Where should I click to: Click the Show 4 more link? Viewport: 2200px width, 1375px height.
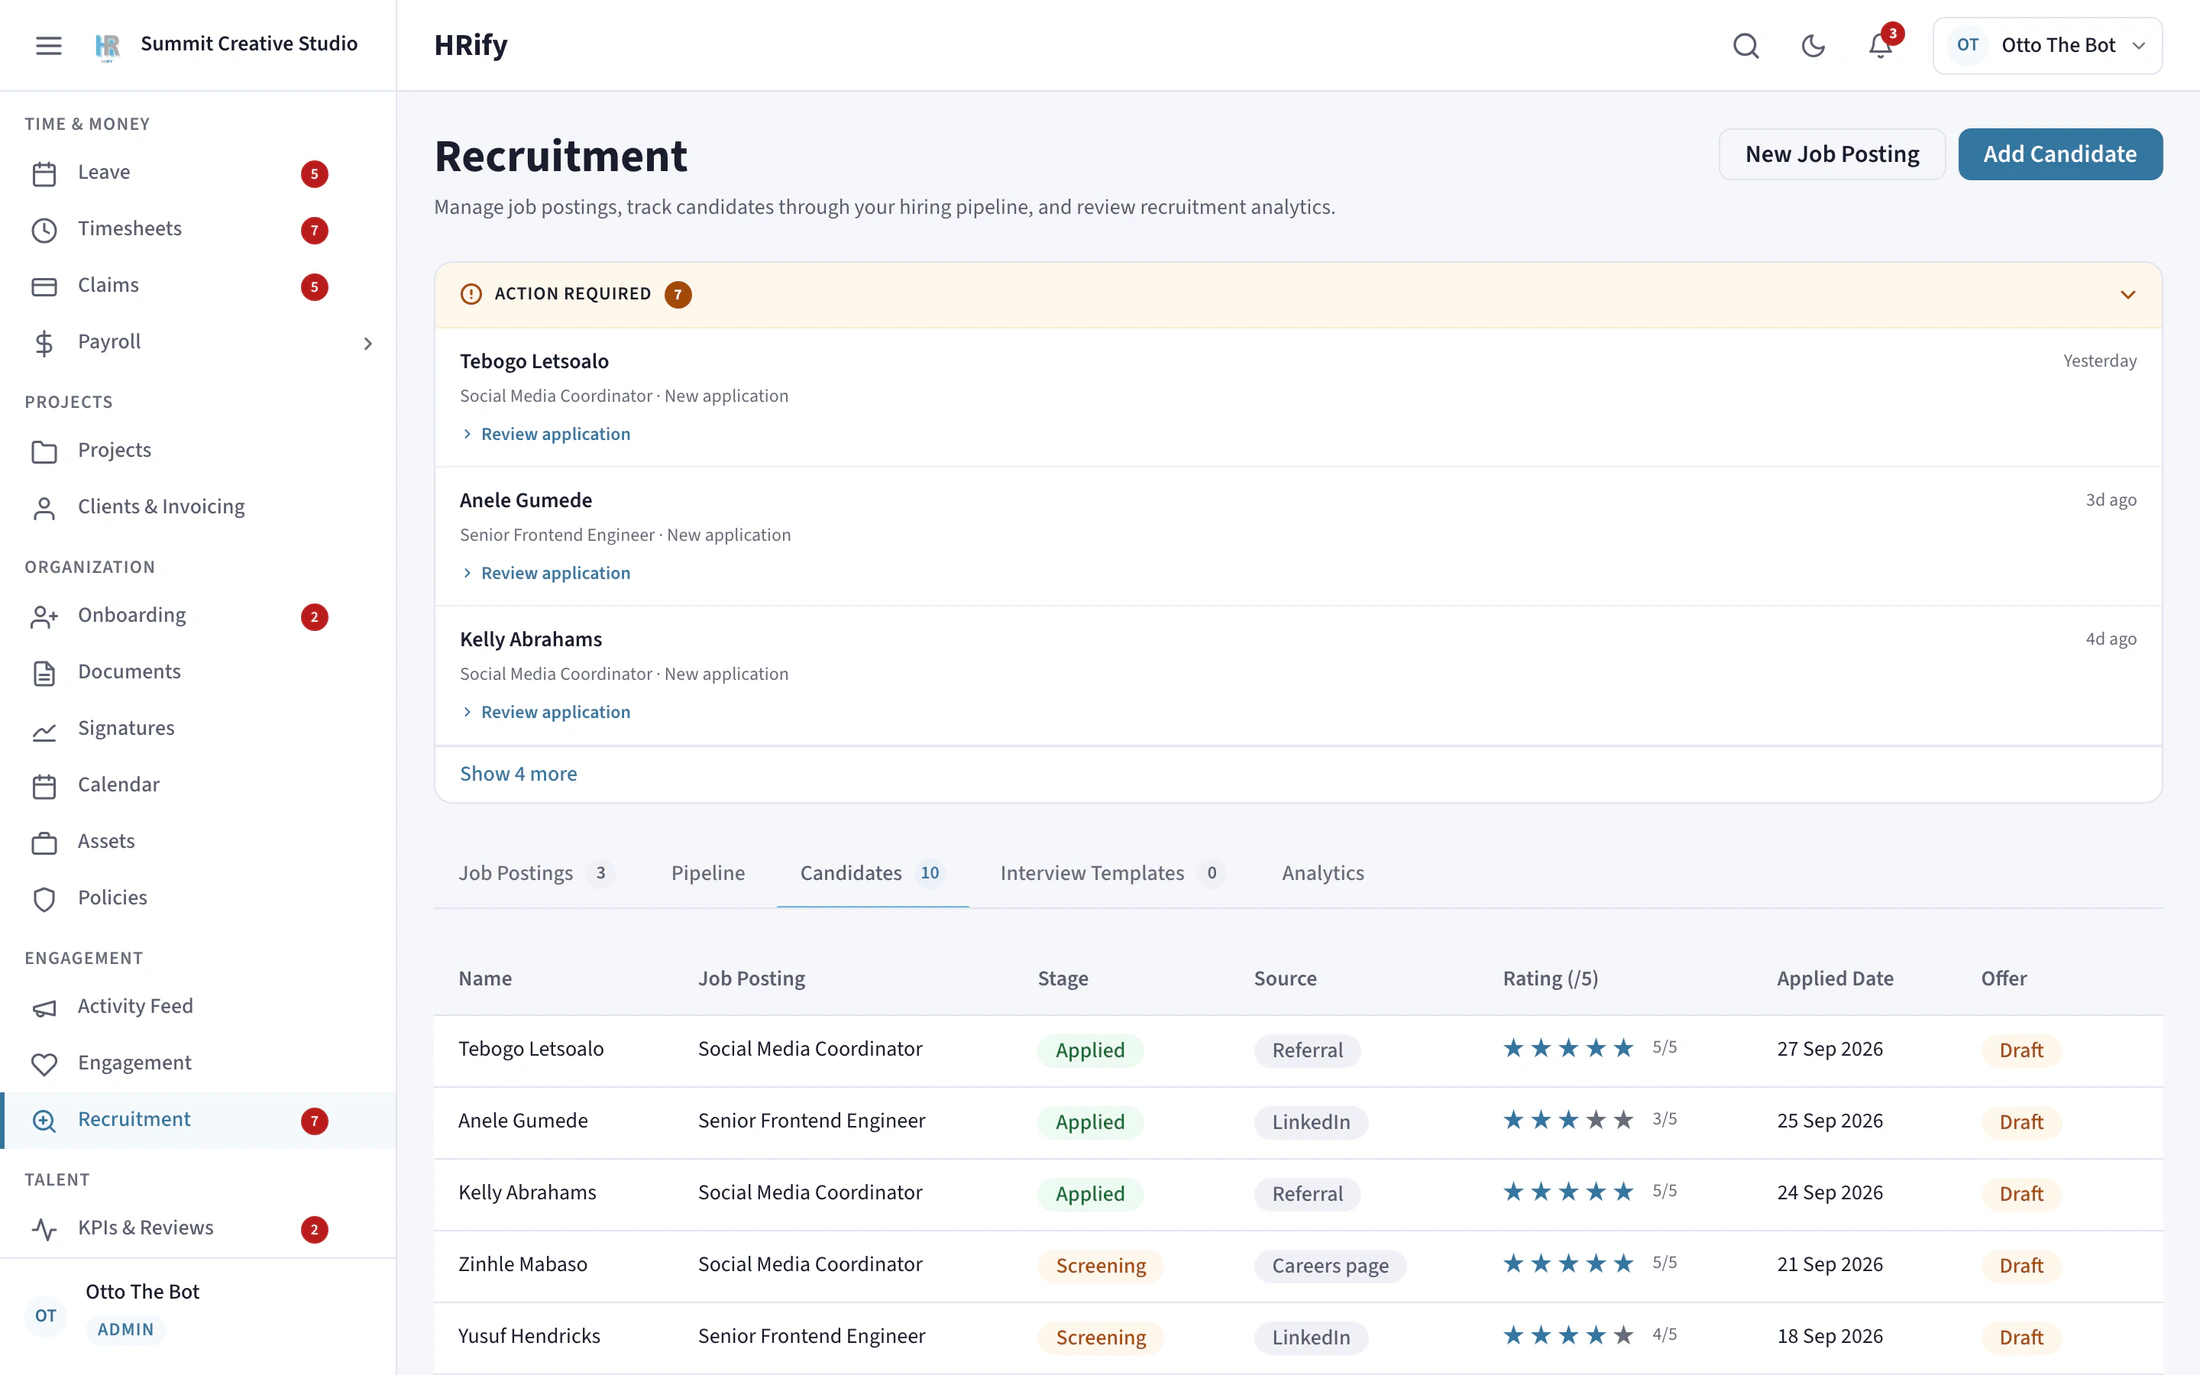tap(518, 774)
